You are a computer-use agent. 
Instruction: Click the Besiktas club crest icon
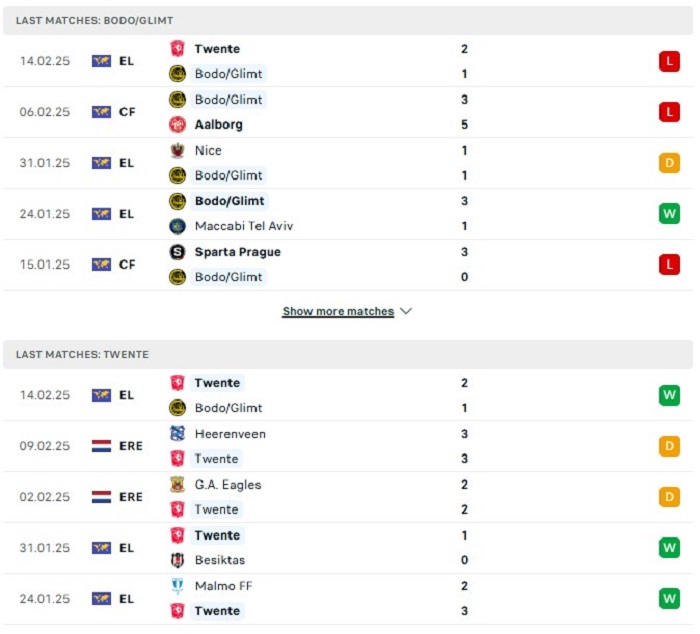[178, 560]
